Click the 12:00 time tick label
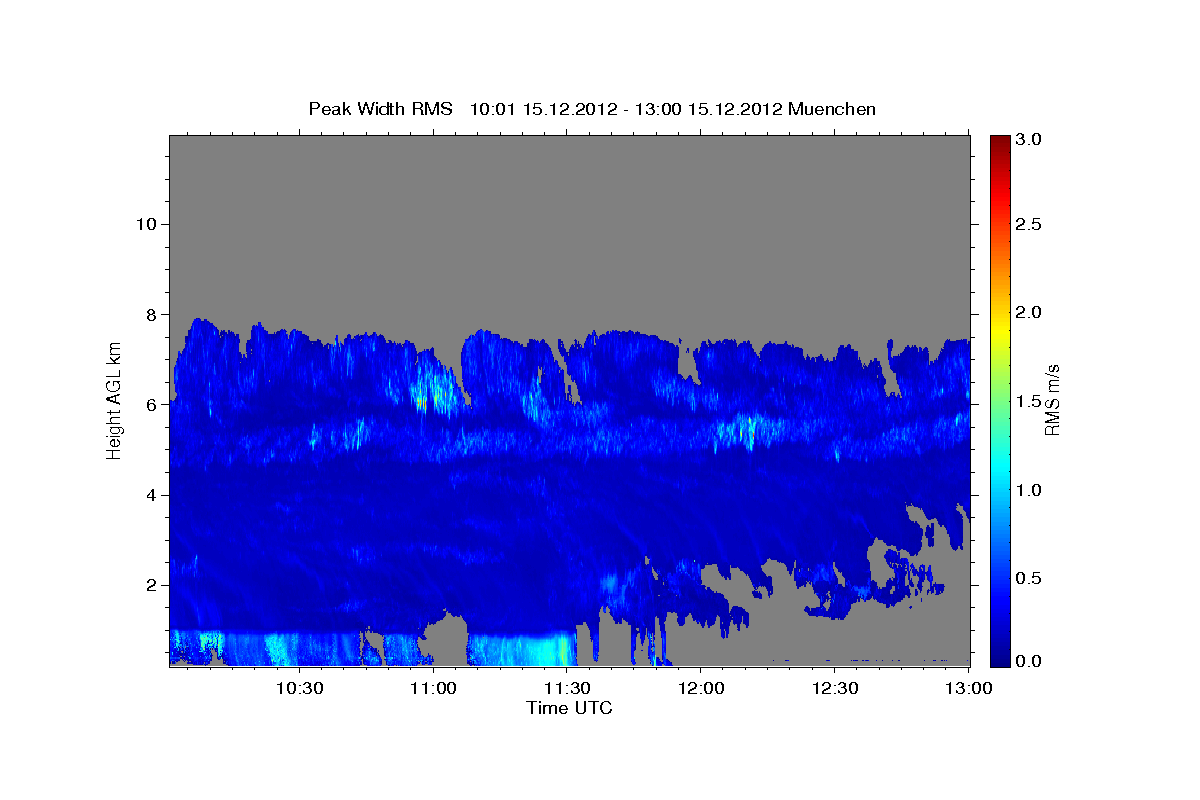 click(x=701, y=688)
